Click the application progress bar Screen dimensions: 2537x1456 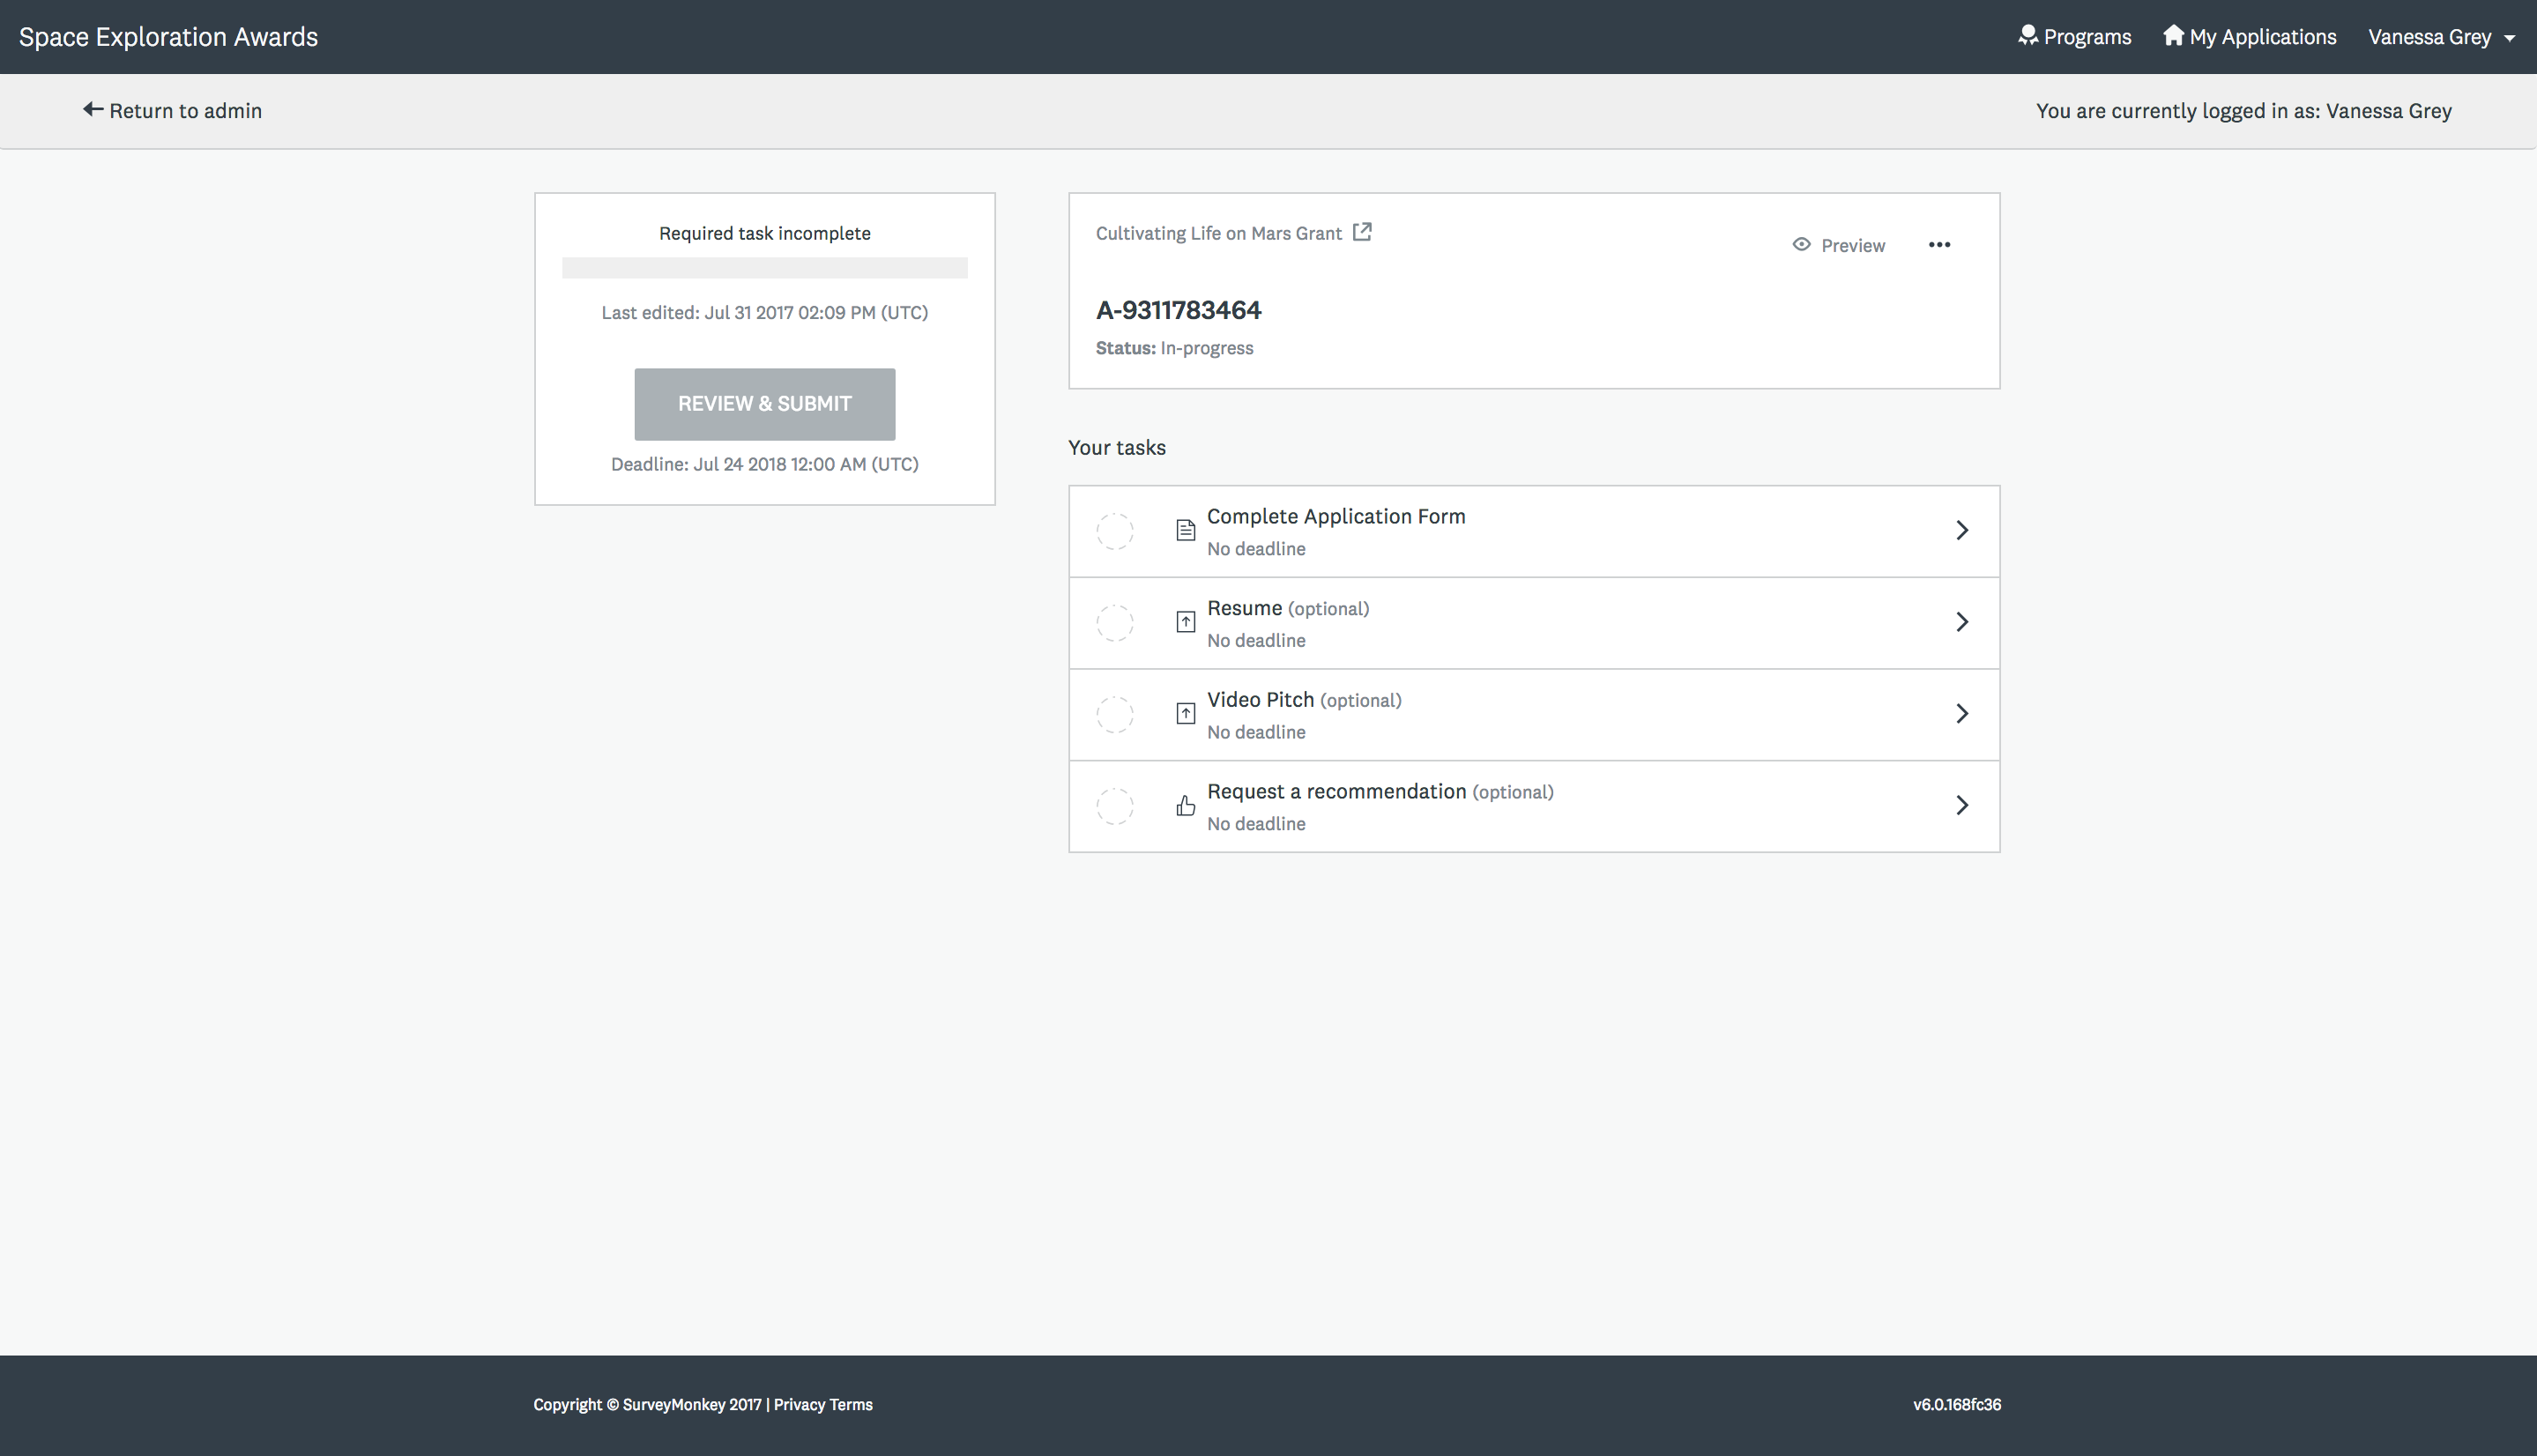(x=764, y=268)
